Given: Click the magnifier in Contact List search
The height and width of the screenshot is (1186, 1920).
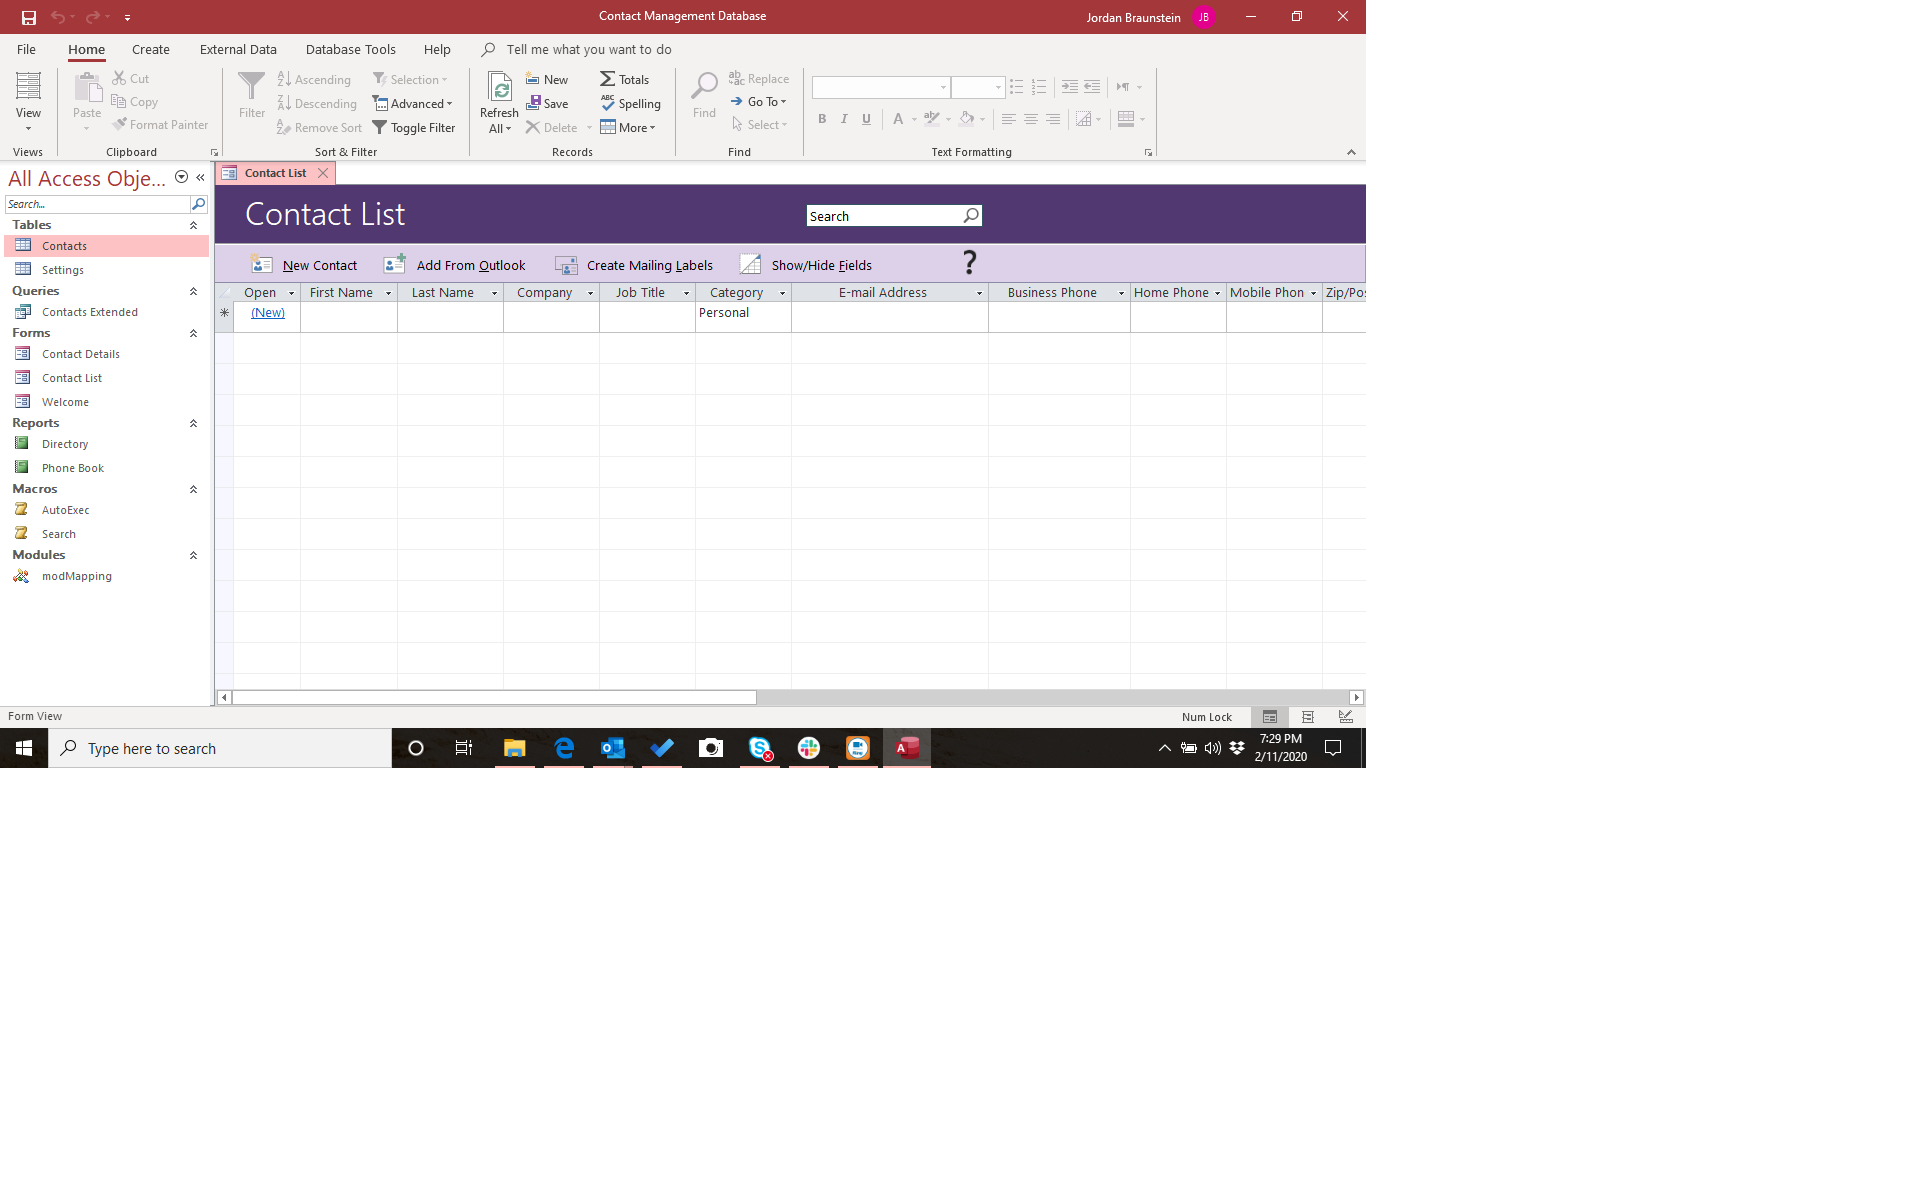Looking at the screenshot, I should pyautogui.click(x=970, y=216).
